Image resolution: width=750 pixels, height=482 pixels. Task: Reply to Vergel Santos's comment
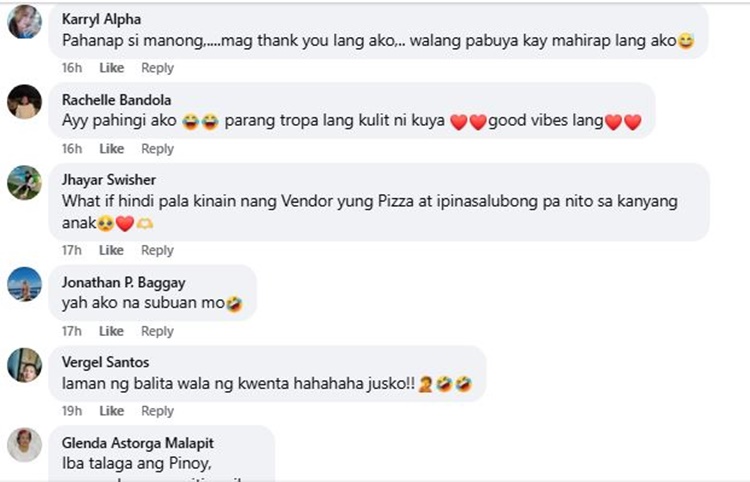click(x=157, y=411)
